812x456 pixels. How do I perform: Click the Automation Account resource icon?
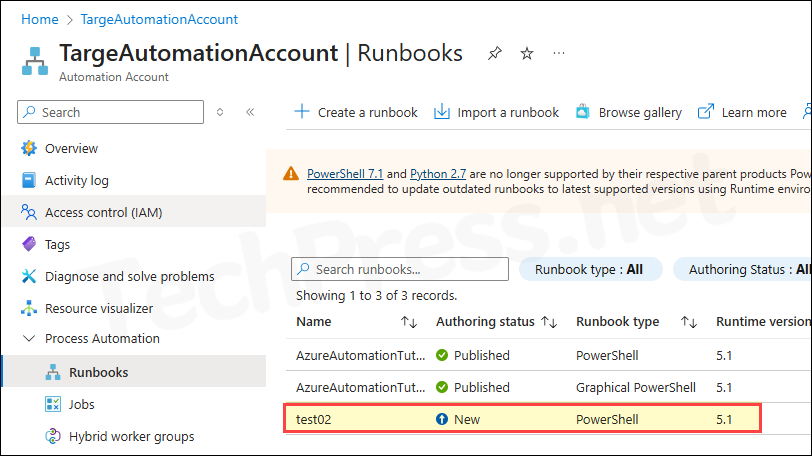(35, 61)
